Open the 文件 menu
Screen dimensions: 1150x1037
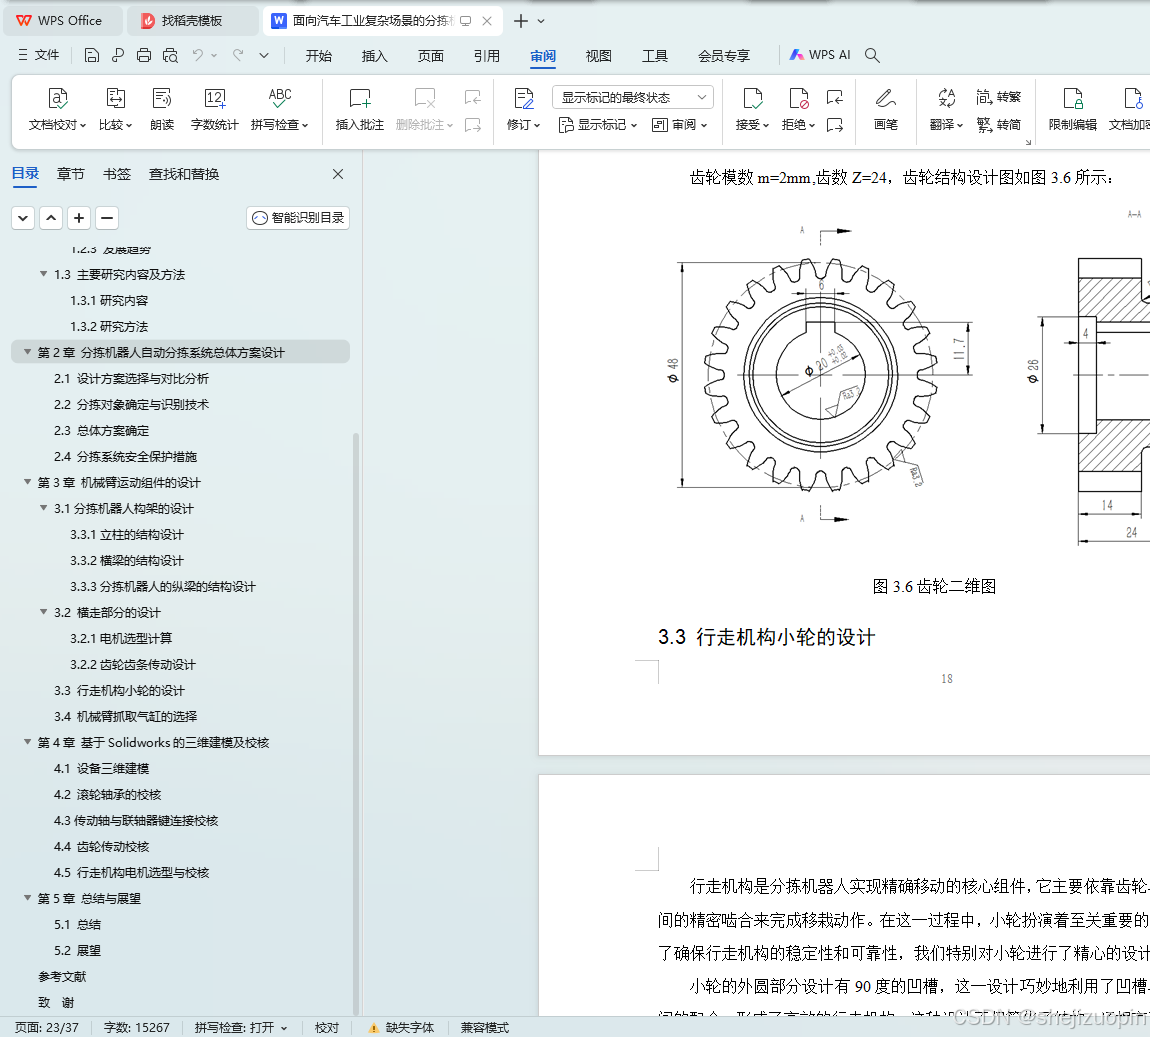38,55
